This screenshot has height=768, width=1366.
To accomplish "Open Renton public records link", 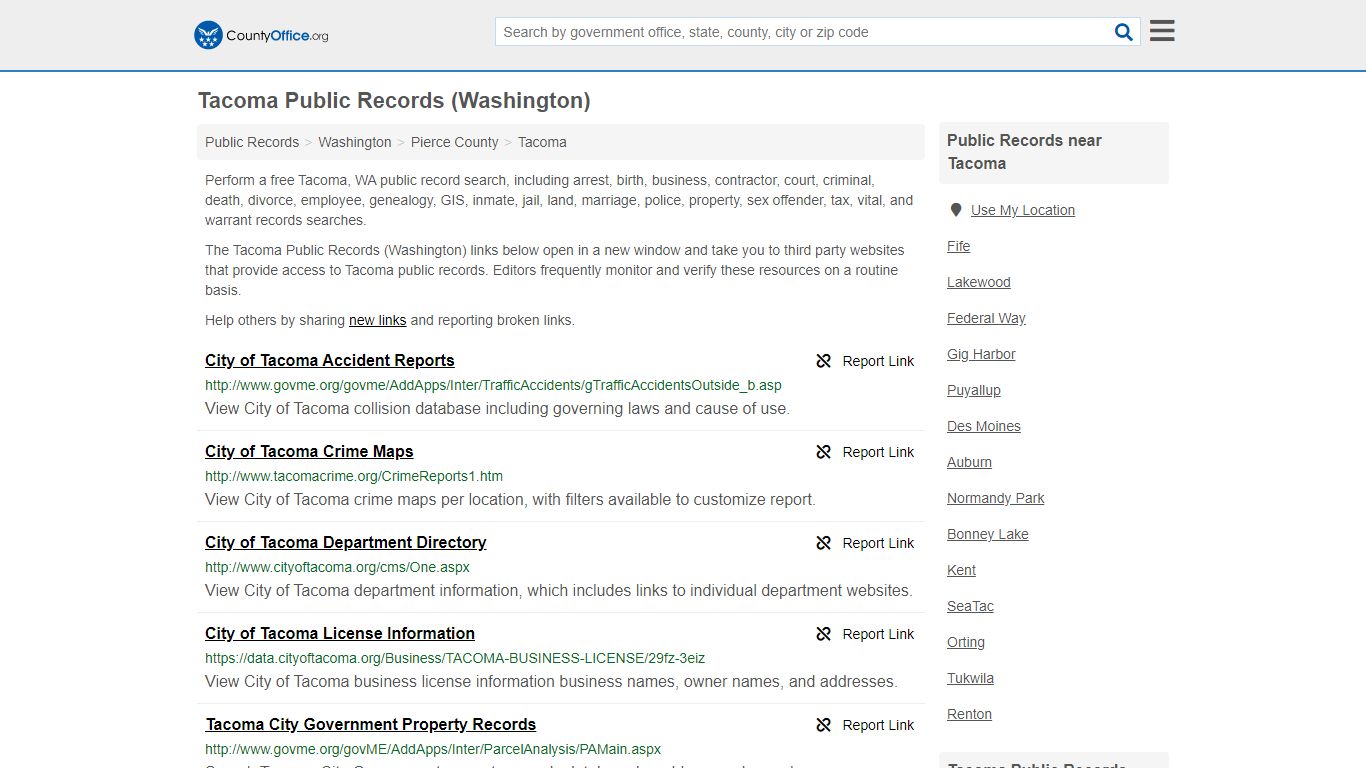I will click(969, 714).
